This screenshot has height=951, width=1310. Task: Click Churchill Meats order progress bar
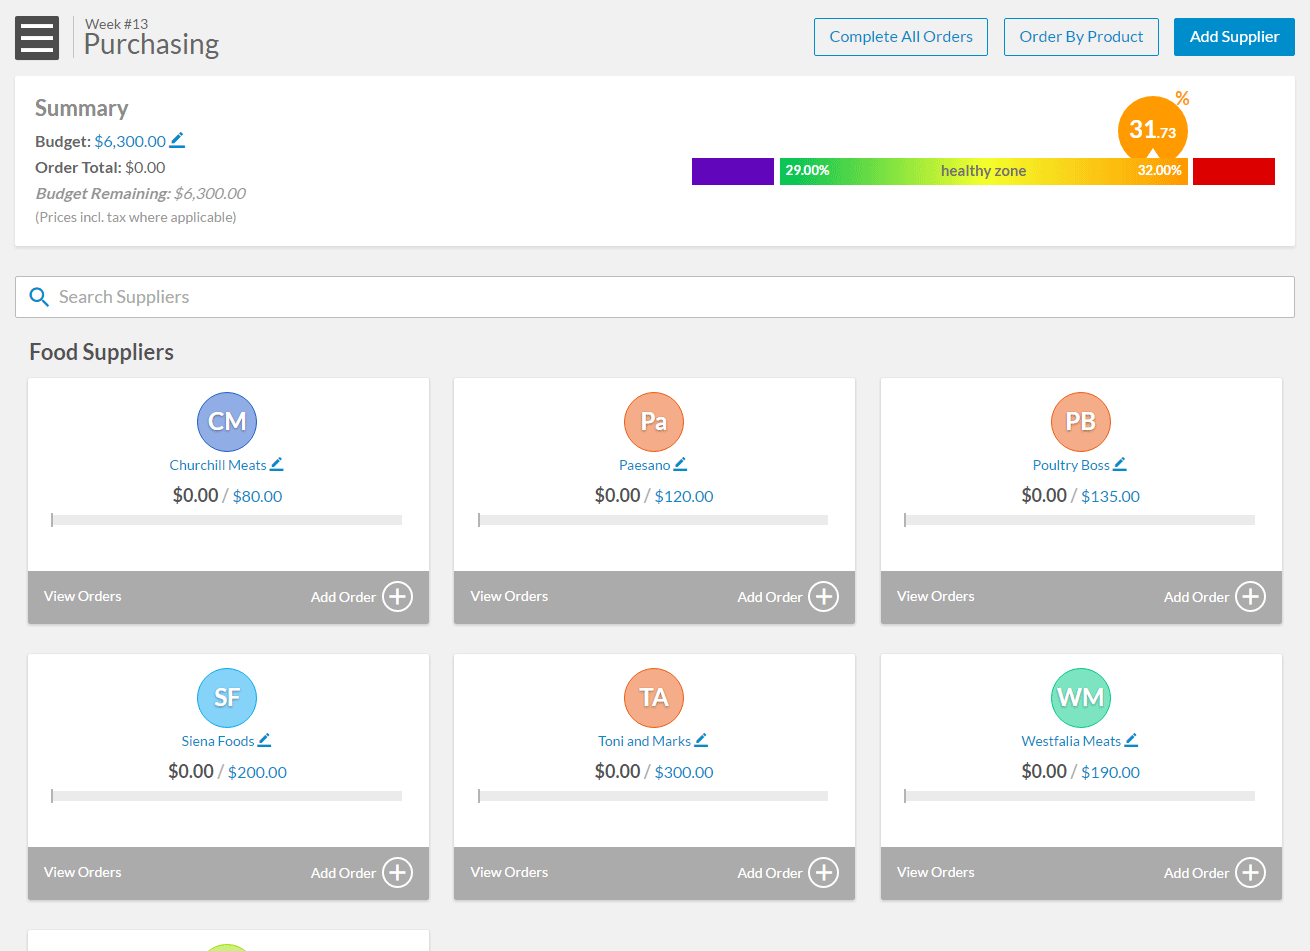227,520
